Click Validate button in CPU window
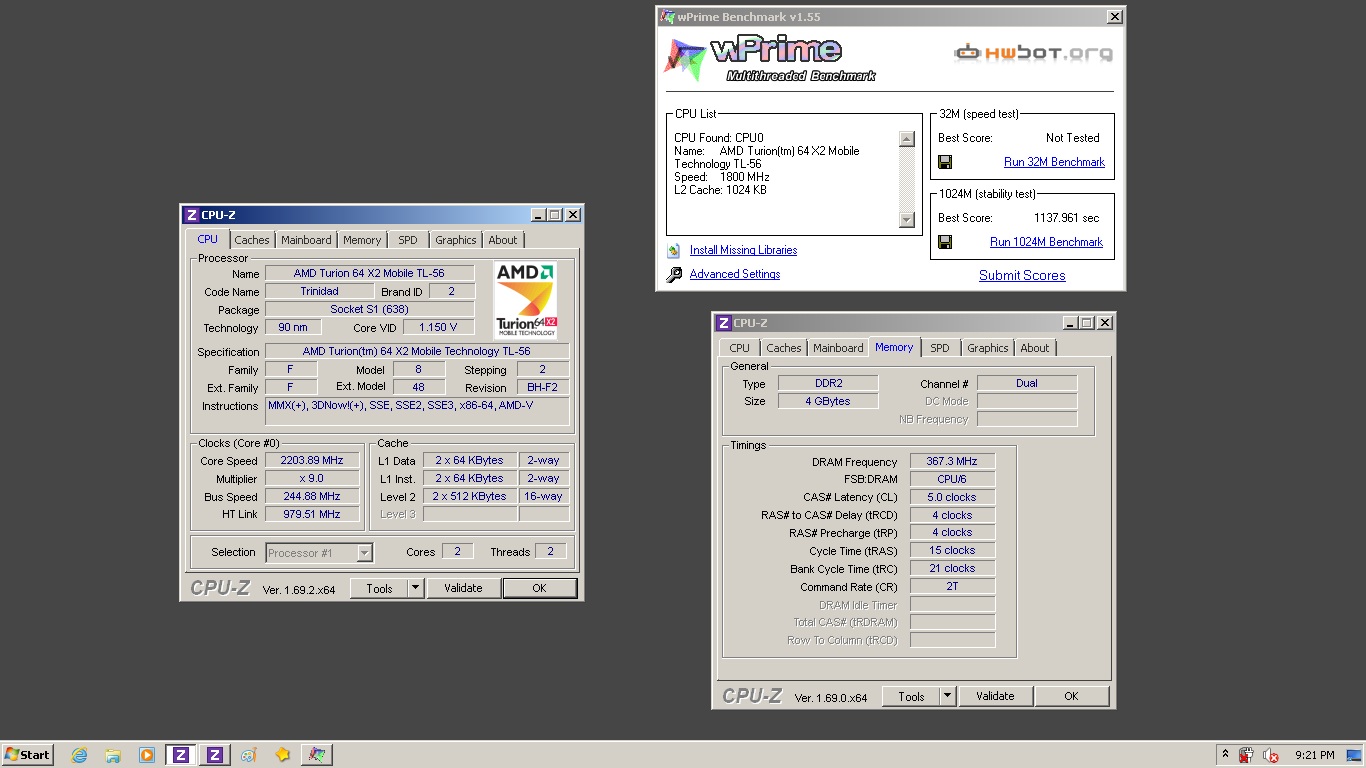 [463, 588]
